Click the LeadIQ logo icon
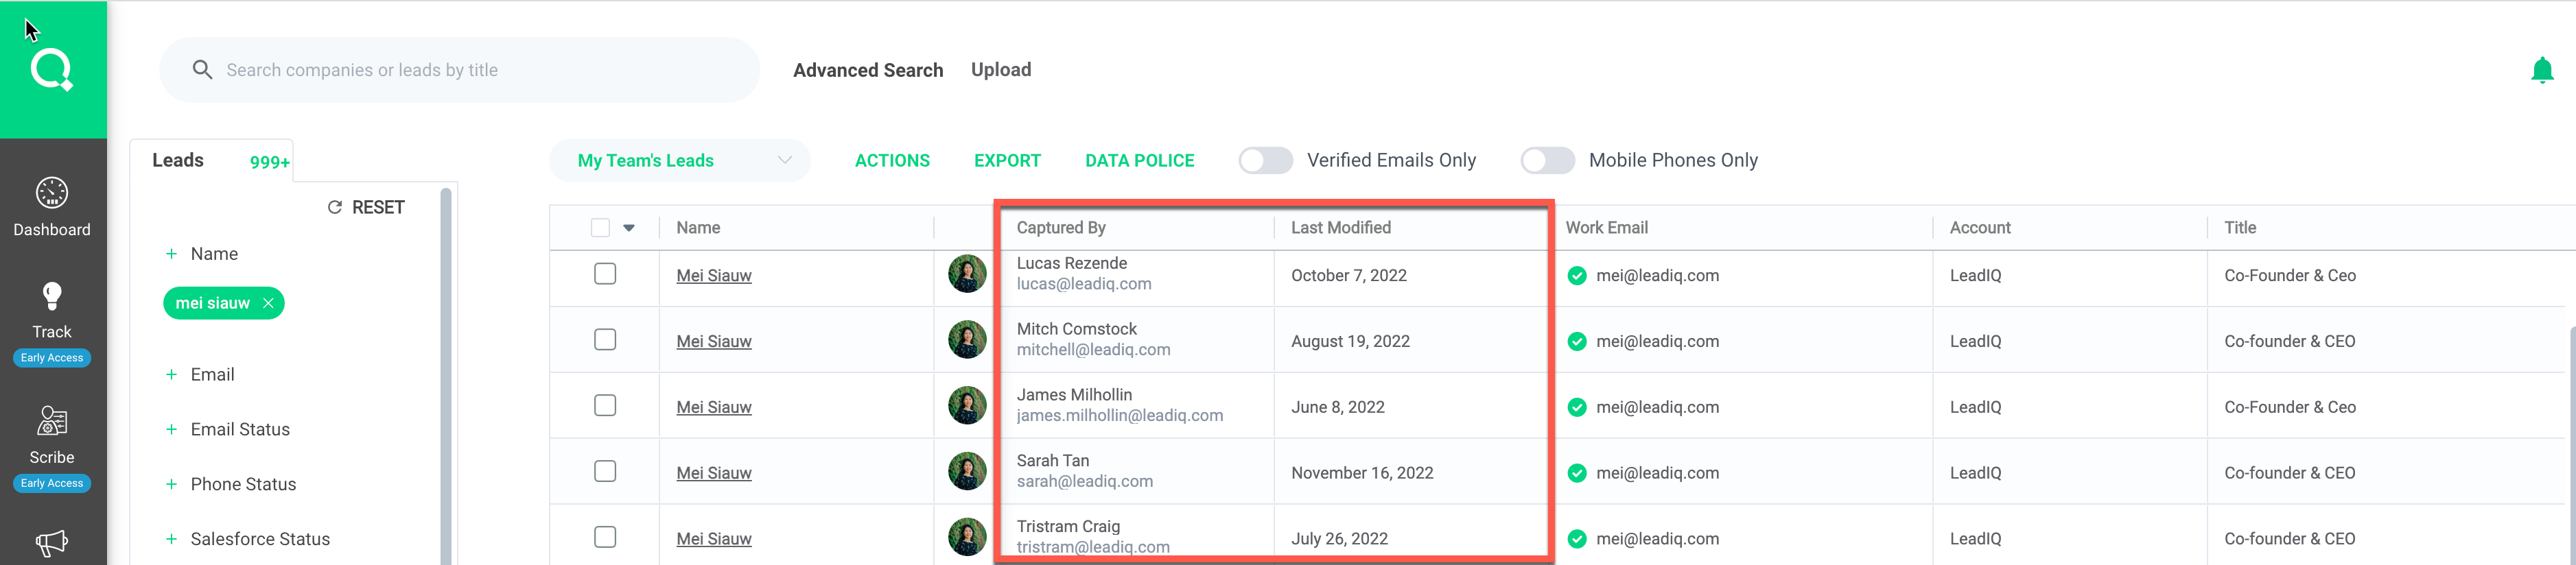Screen dimensions: 2576x565 (52, 70)
